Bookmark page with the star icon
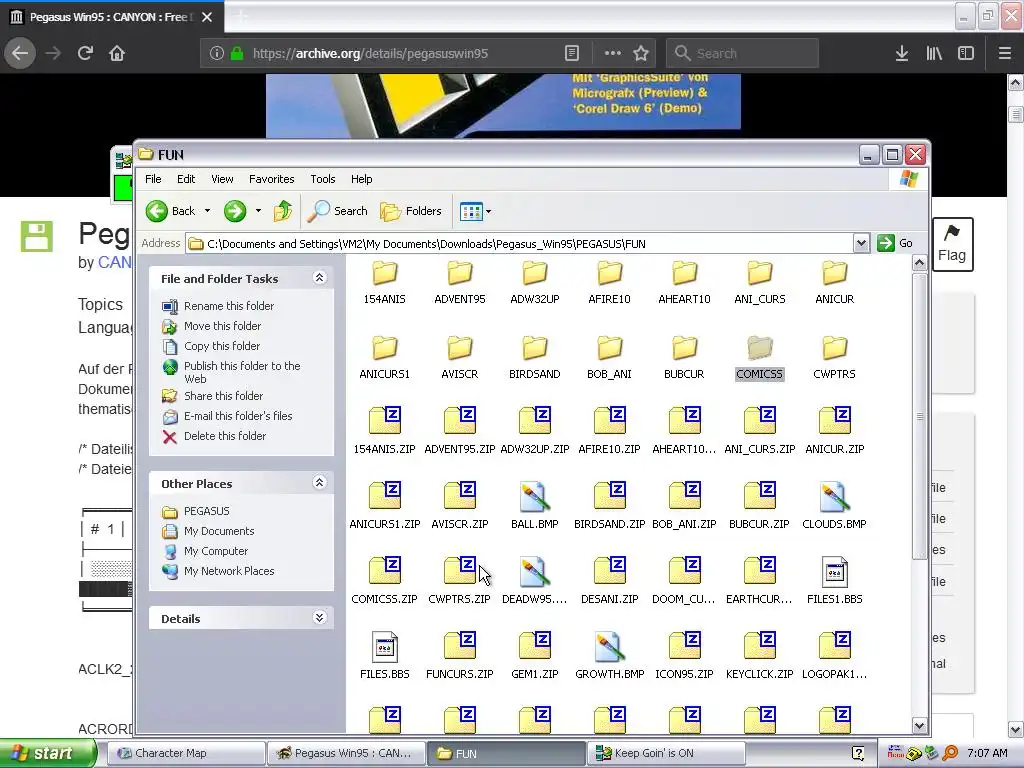The width and height of the screenshot is (1024, 768). click(x=641, y=54)
